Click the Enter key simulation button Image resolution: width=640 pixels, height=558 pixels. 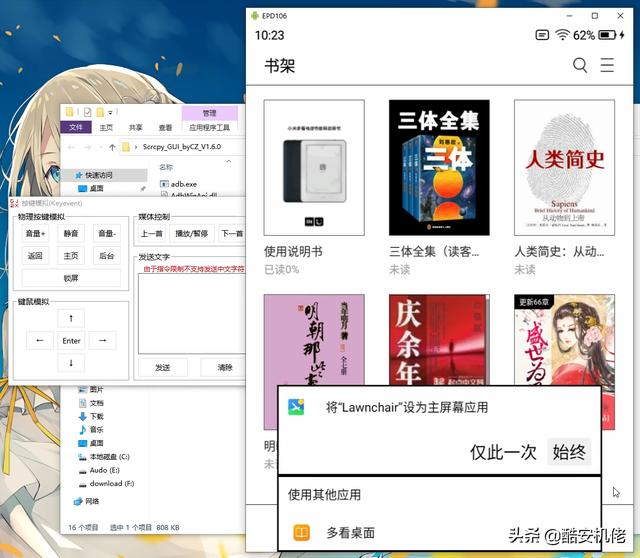coord(71,340)
